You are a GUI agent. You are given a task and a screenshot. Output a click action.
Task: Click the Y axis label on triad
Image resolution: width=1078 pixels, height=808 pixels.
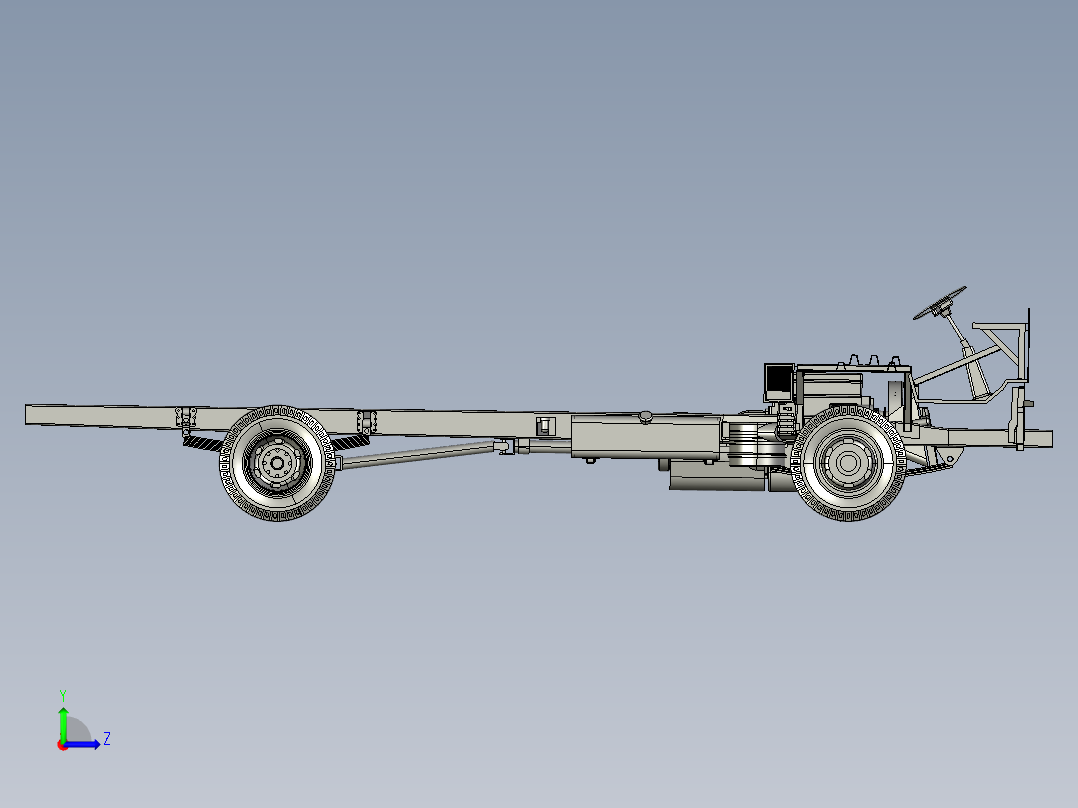coord(63,695)
